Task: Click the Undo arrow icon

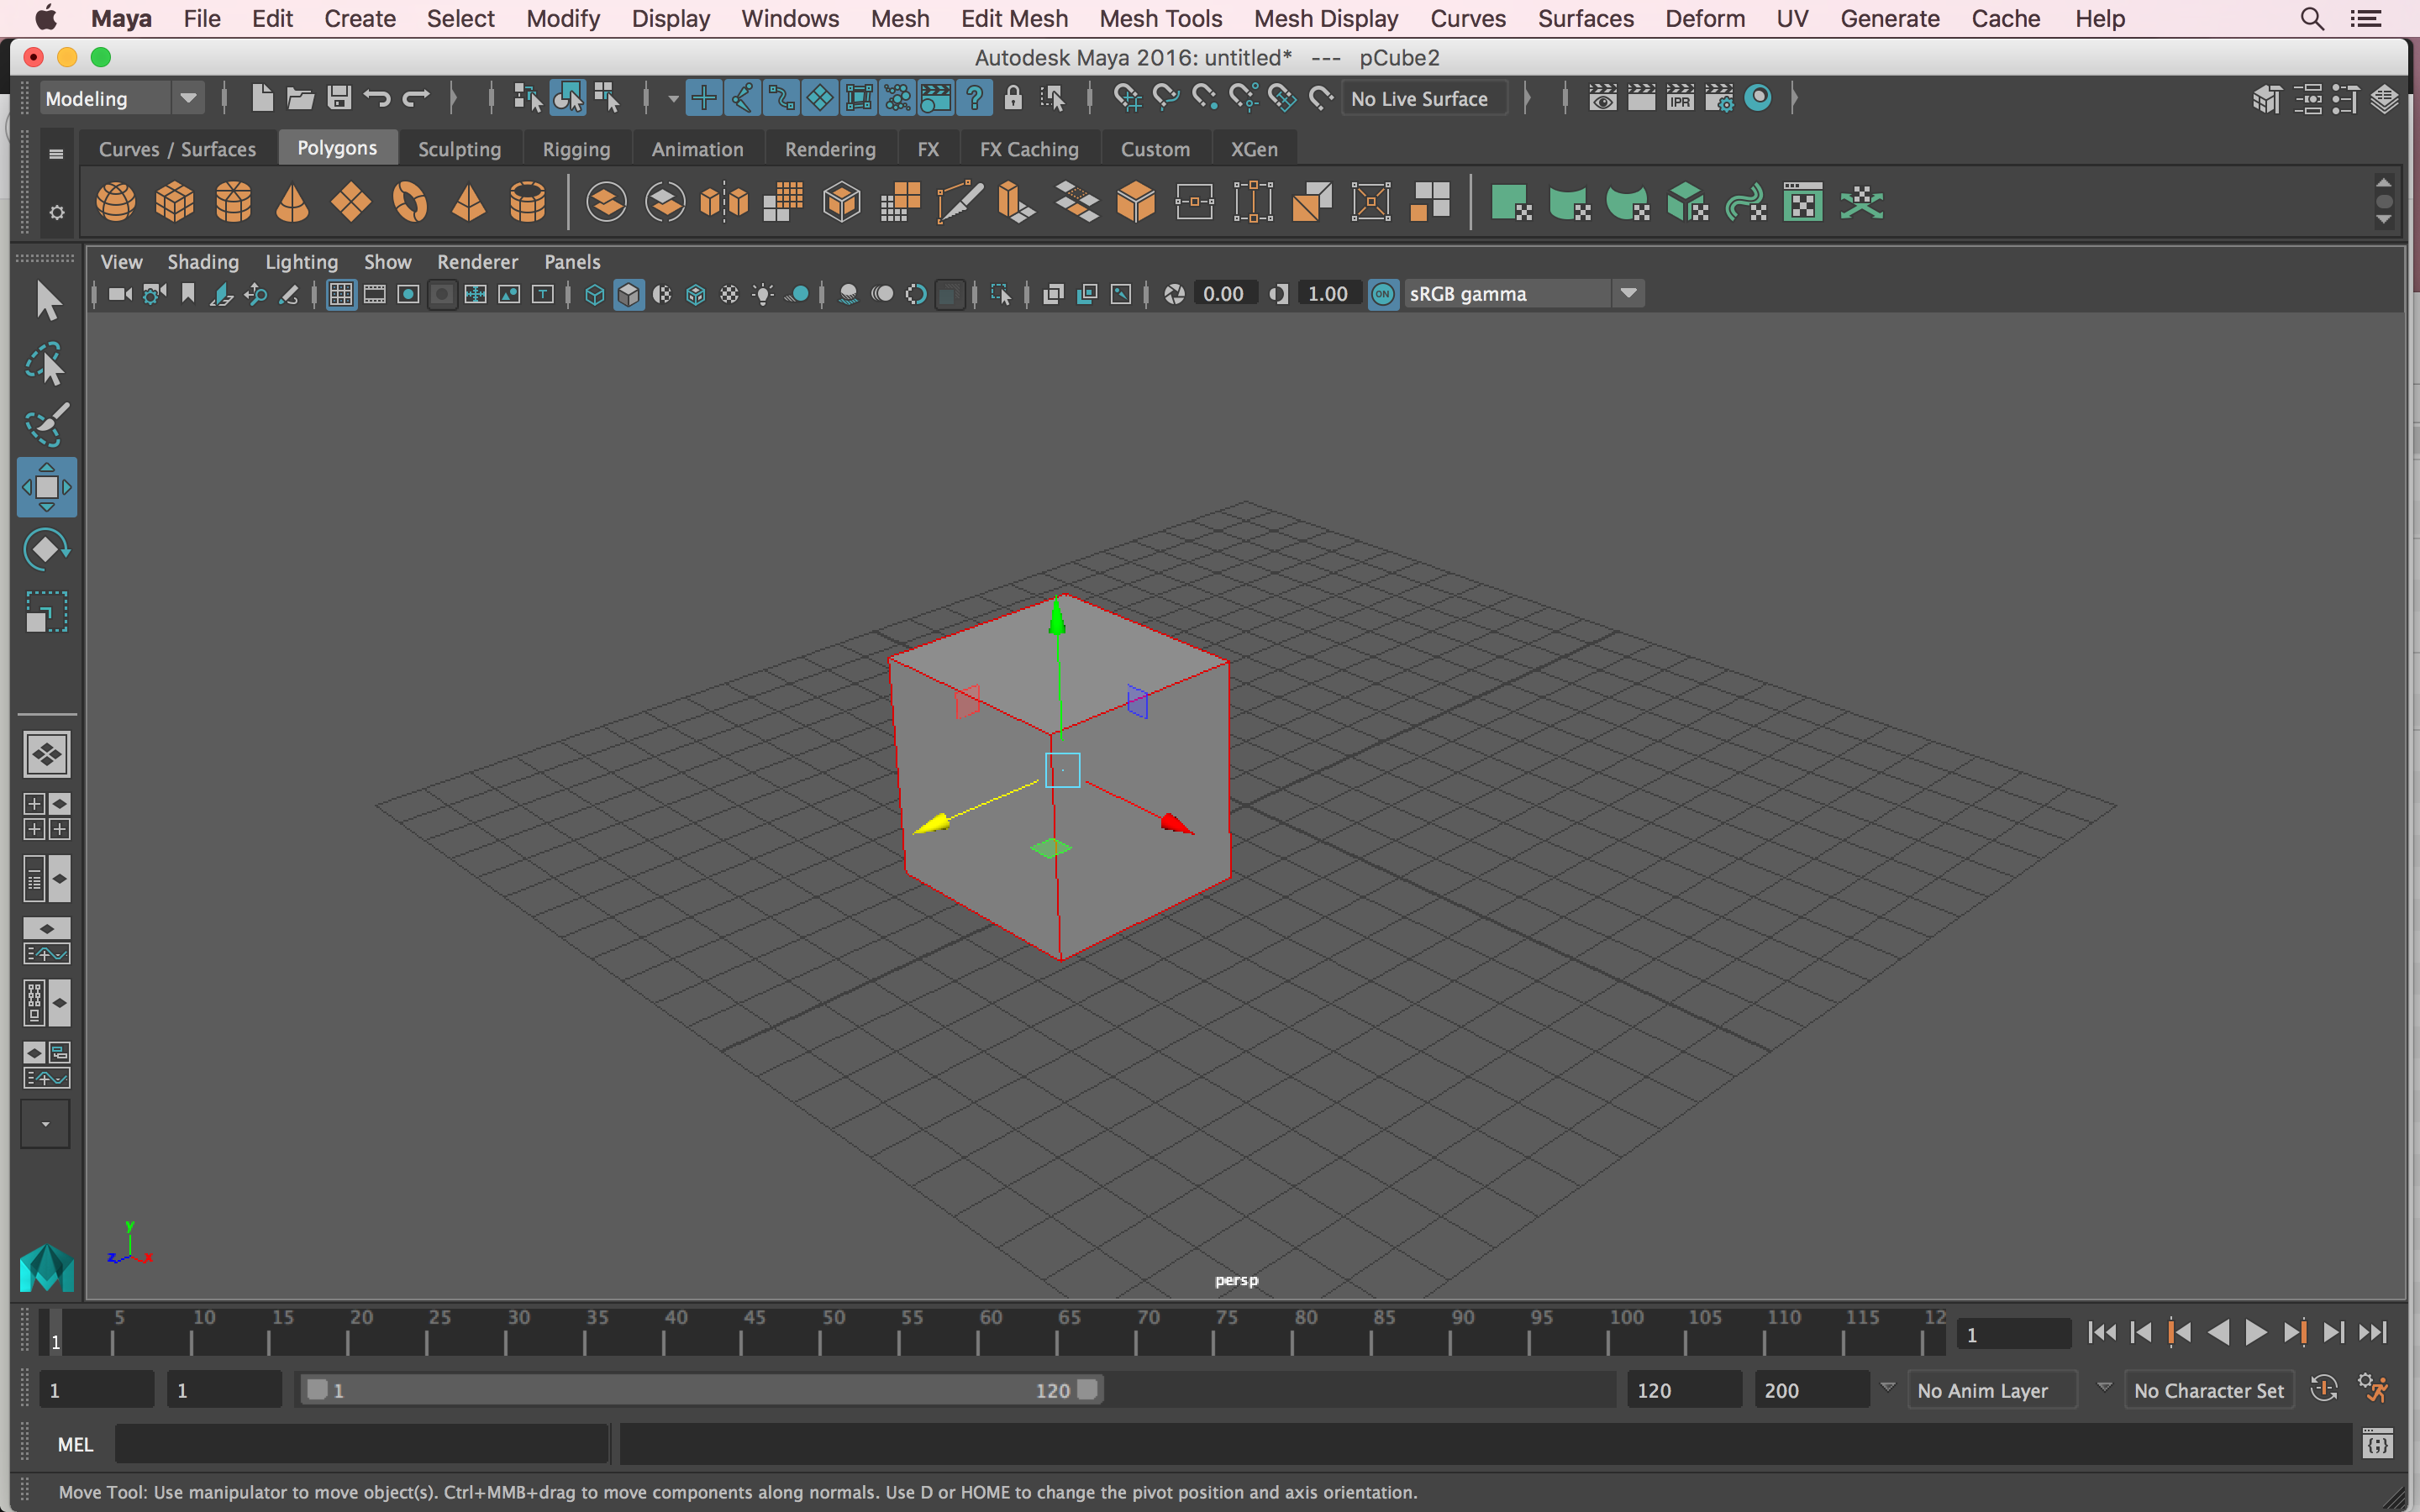Action: [x=377, y=98]
